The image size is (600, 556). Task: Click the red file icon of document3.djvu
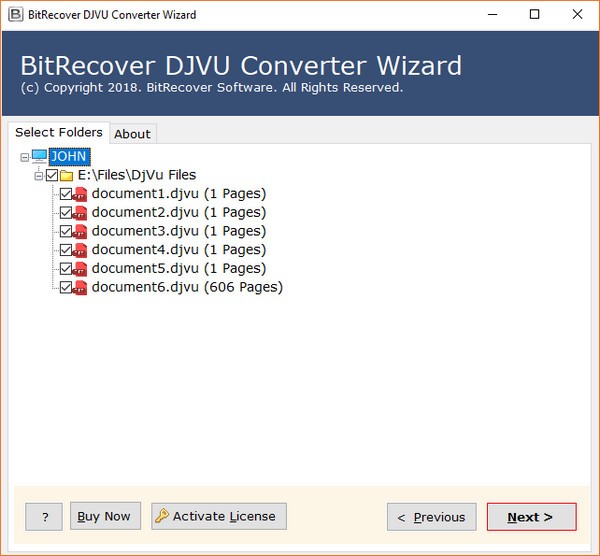coord(80,232)
